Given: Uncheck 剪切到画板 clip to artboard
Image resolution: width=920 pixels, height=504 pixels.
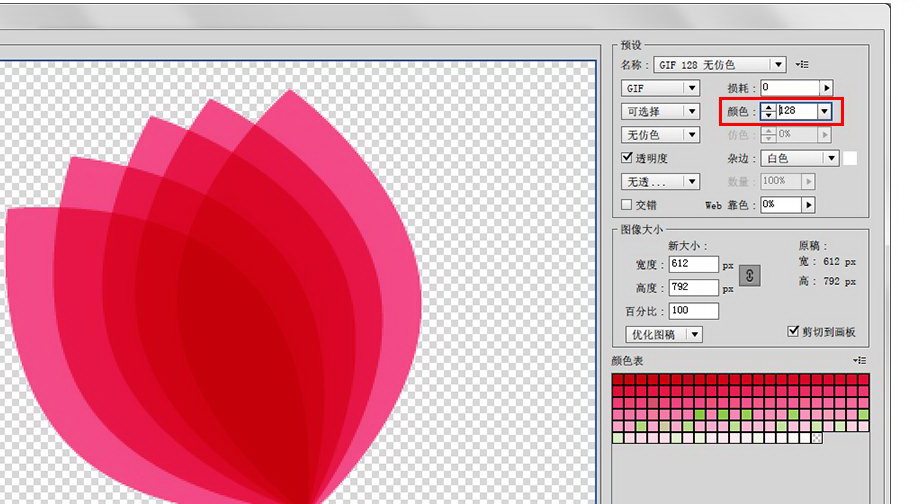Looking at the screenshot, I should pyautogui.click(x=794, y=332).
